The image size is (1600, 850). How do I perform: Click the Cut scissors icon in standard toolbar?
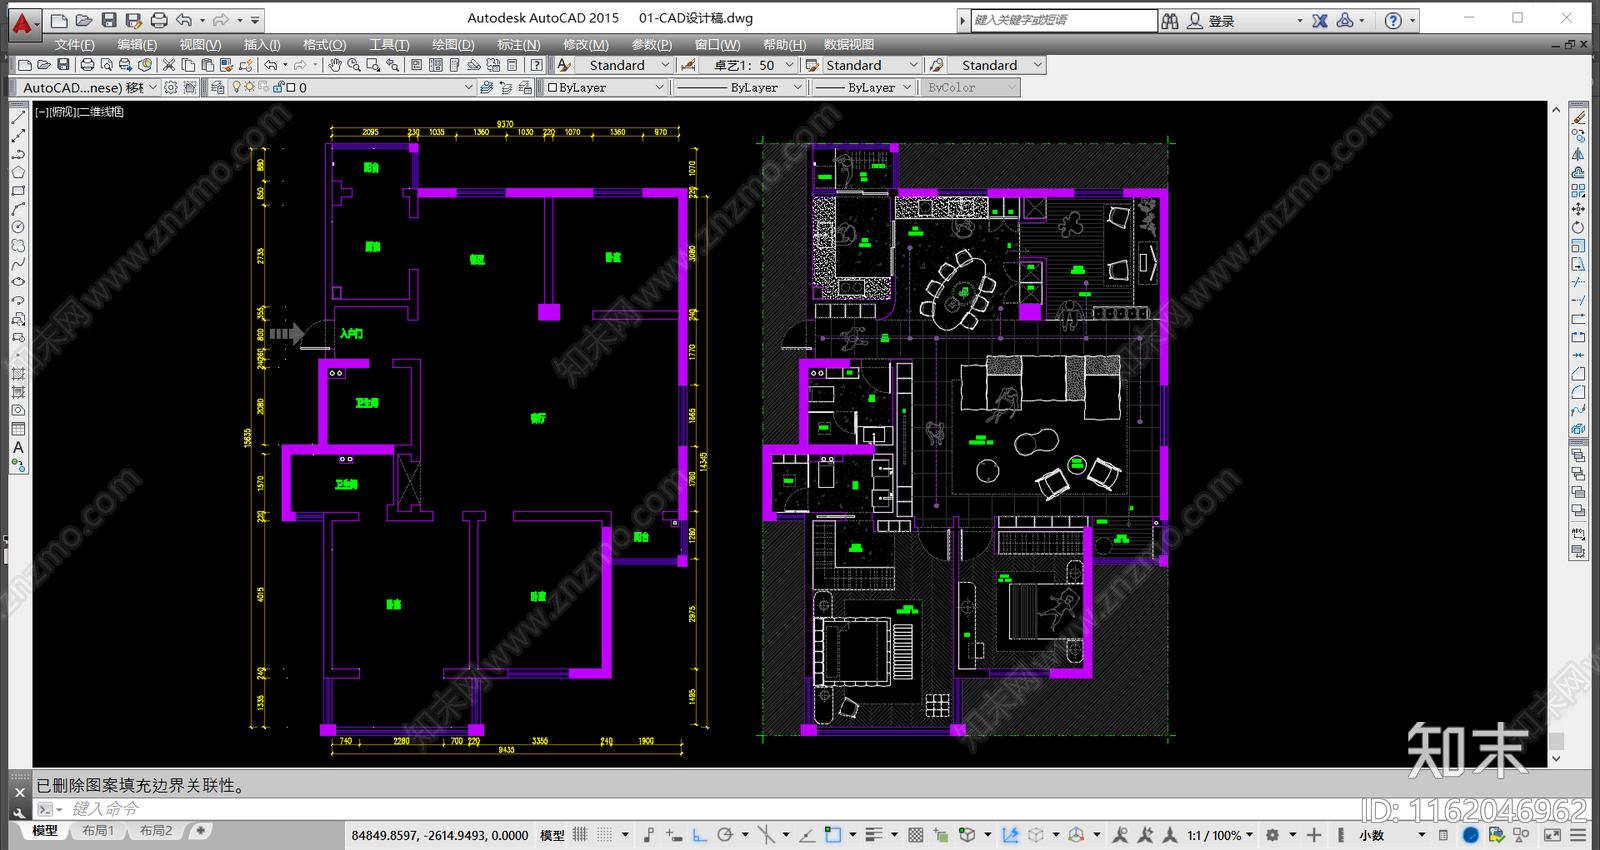tap(169, 65)
